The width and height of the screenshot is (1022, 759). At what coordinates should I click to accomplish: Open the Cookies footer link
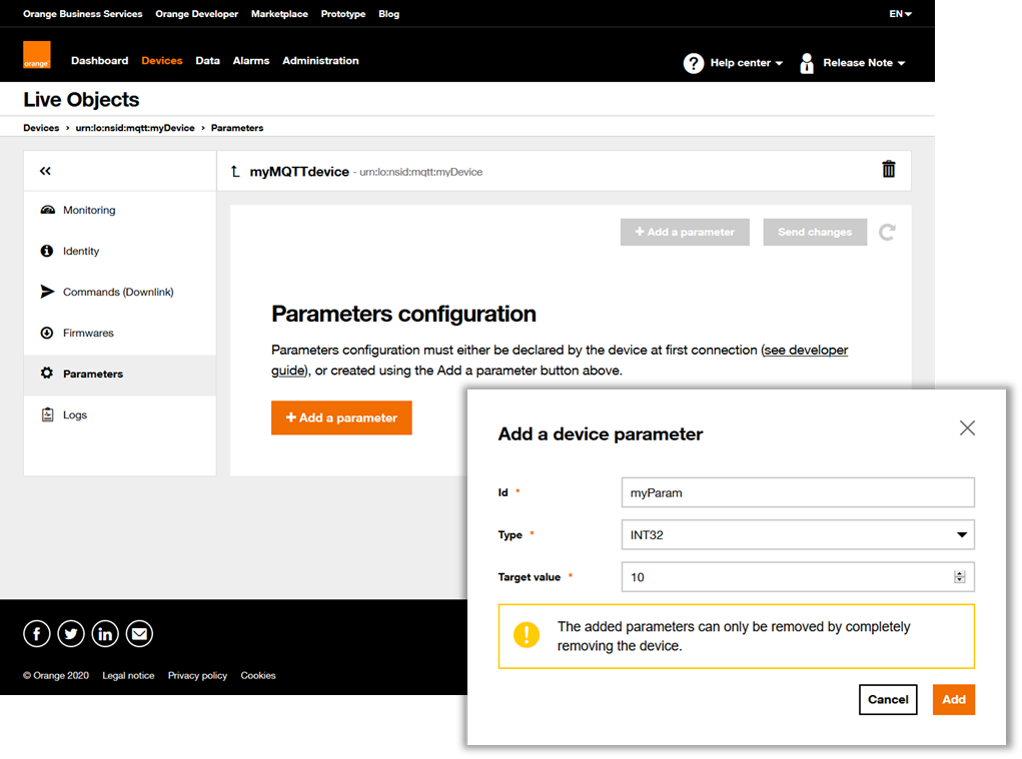point(258,676)
